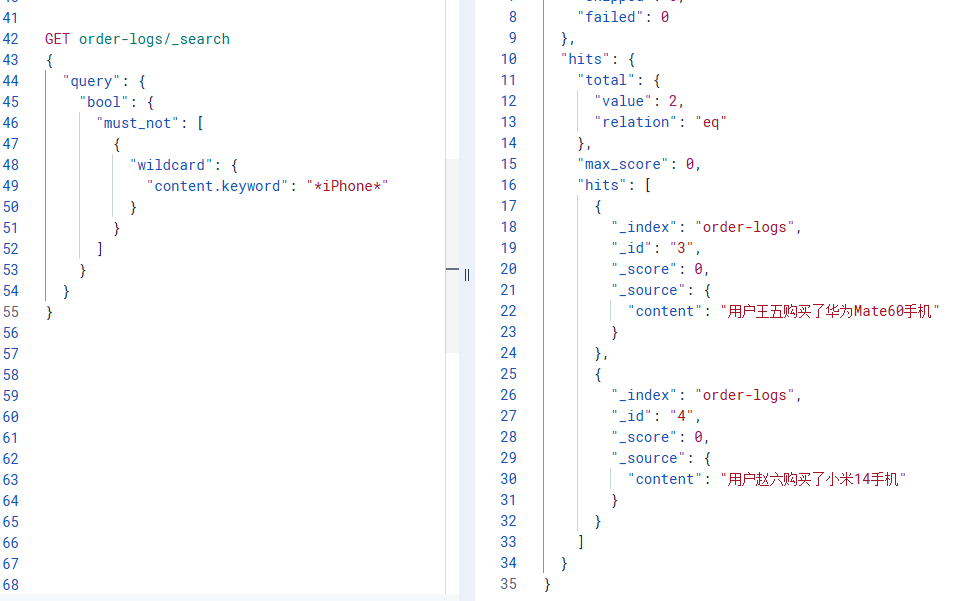Click the "value": 2 line in the response
Image resolution: width=975 pixels, height=601 pixels.
(x=639, y=101)
